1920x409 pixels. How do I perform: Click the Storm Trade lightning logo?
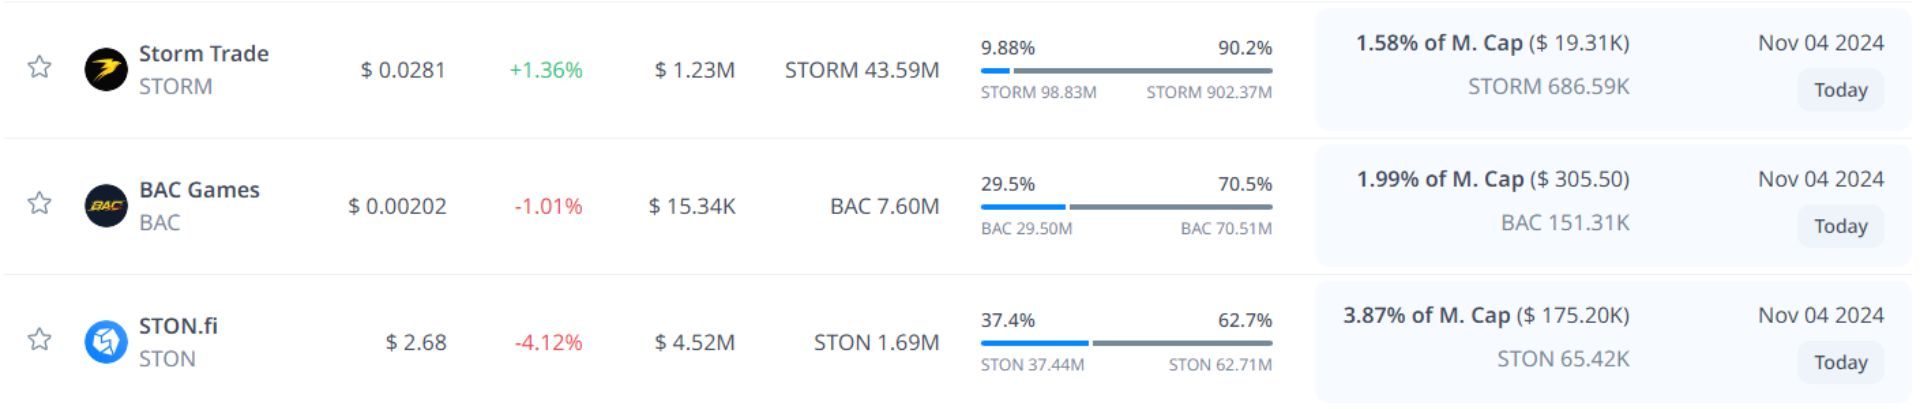point(106,69)
